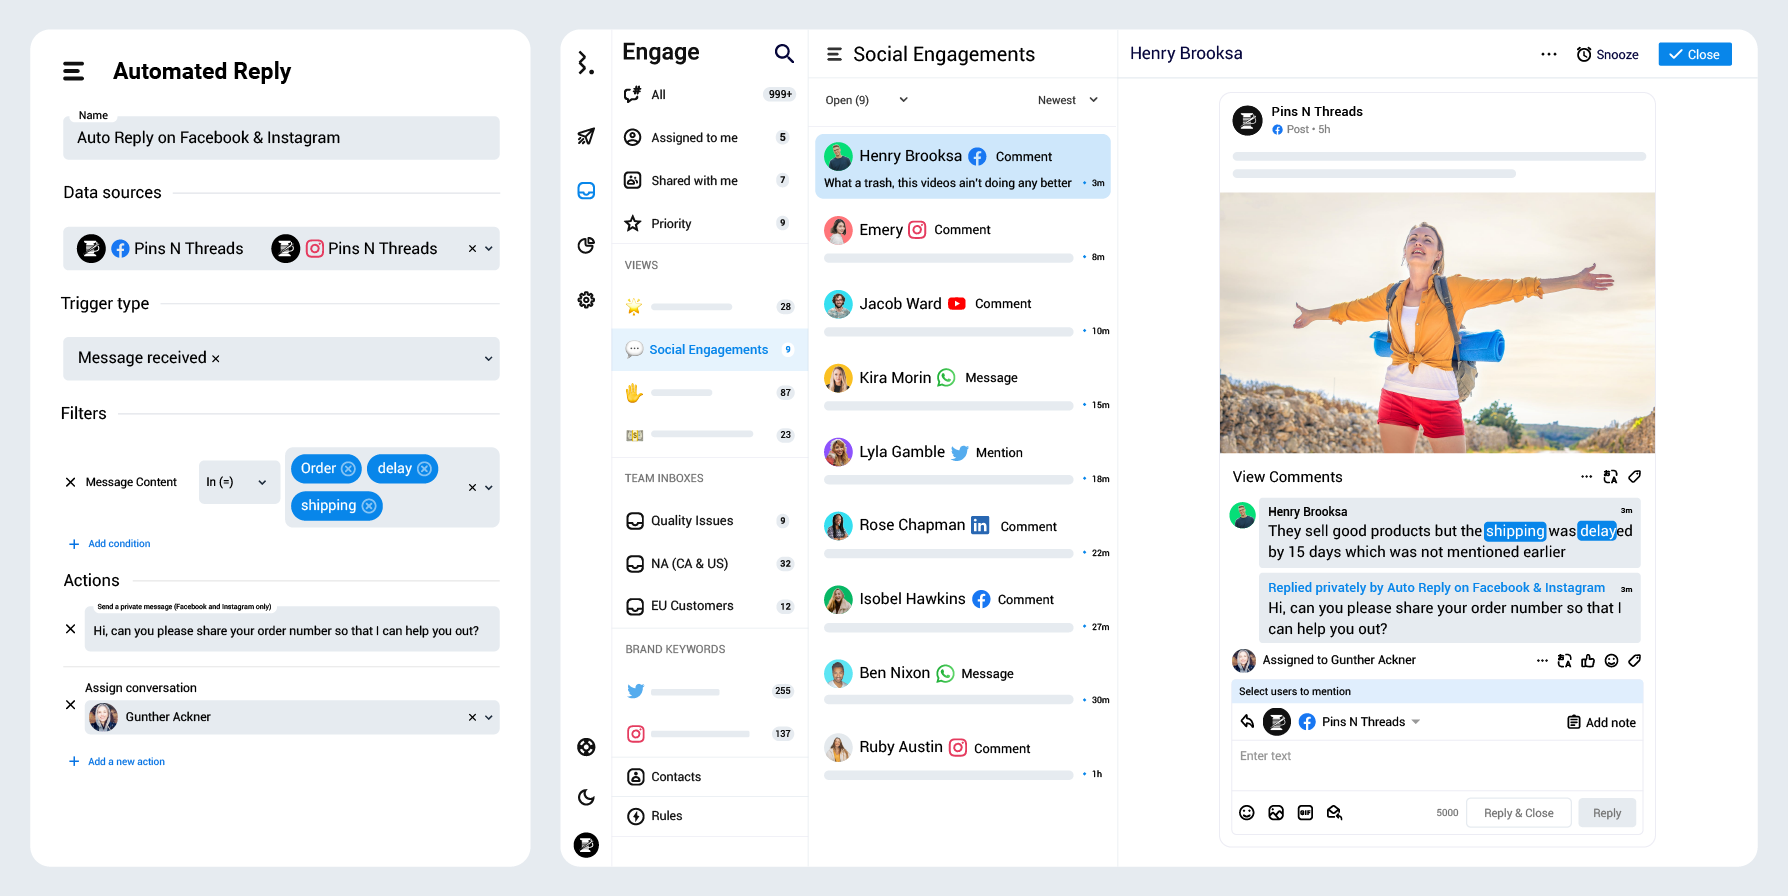The image size is (1788, 896).
Task: Open the settings gear in left sidebar
Action: pyautogui.click(x=586, y=300)
